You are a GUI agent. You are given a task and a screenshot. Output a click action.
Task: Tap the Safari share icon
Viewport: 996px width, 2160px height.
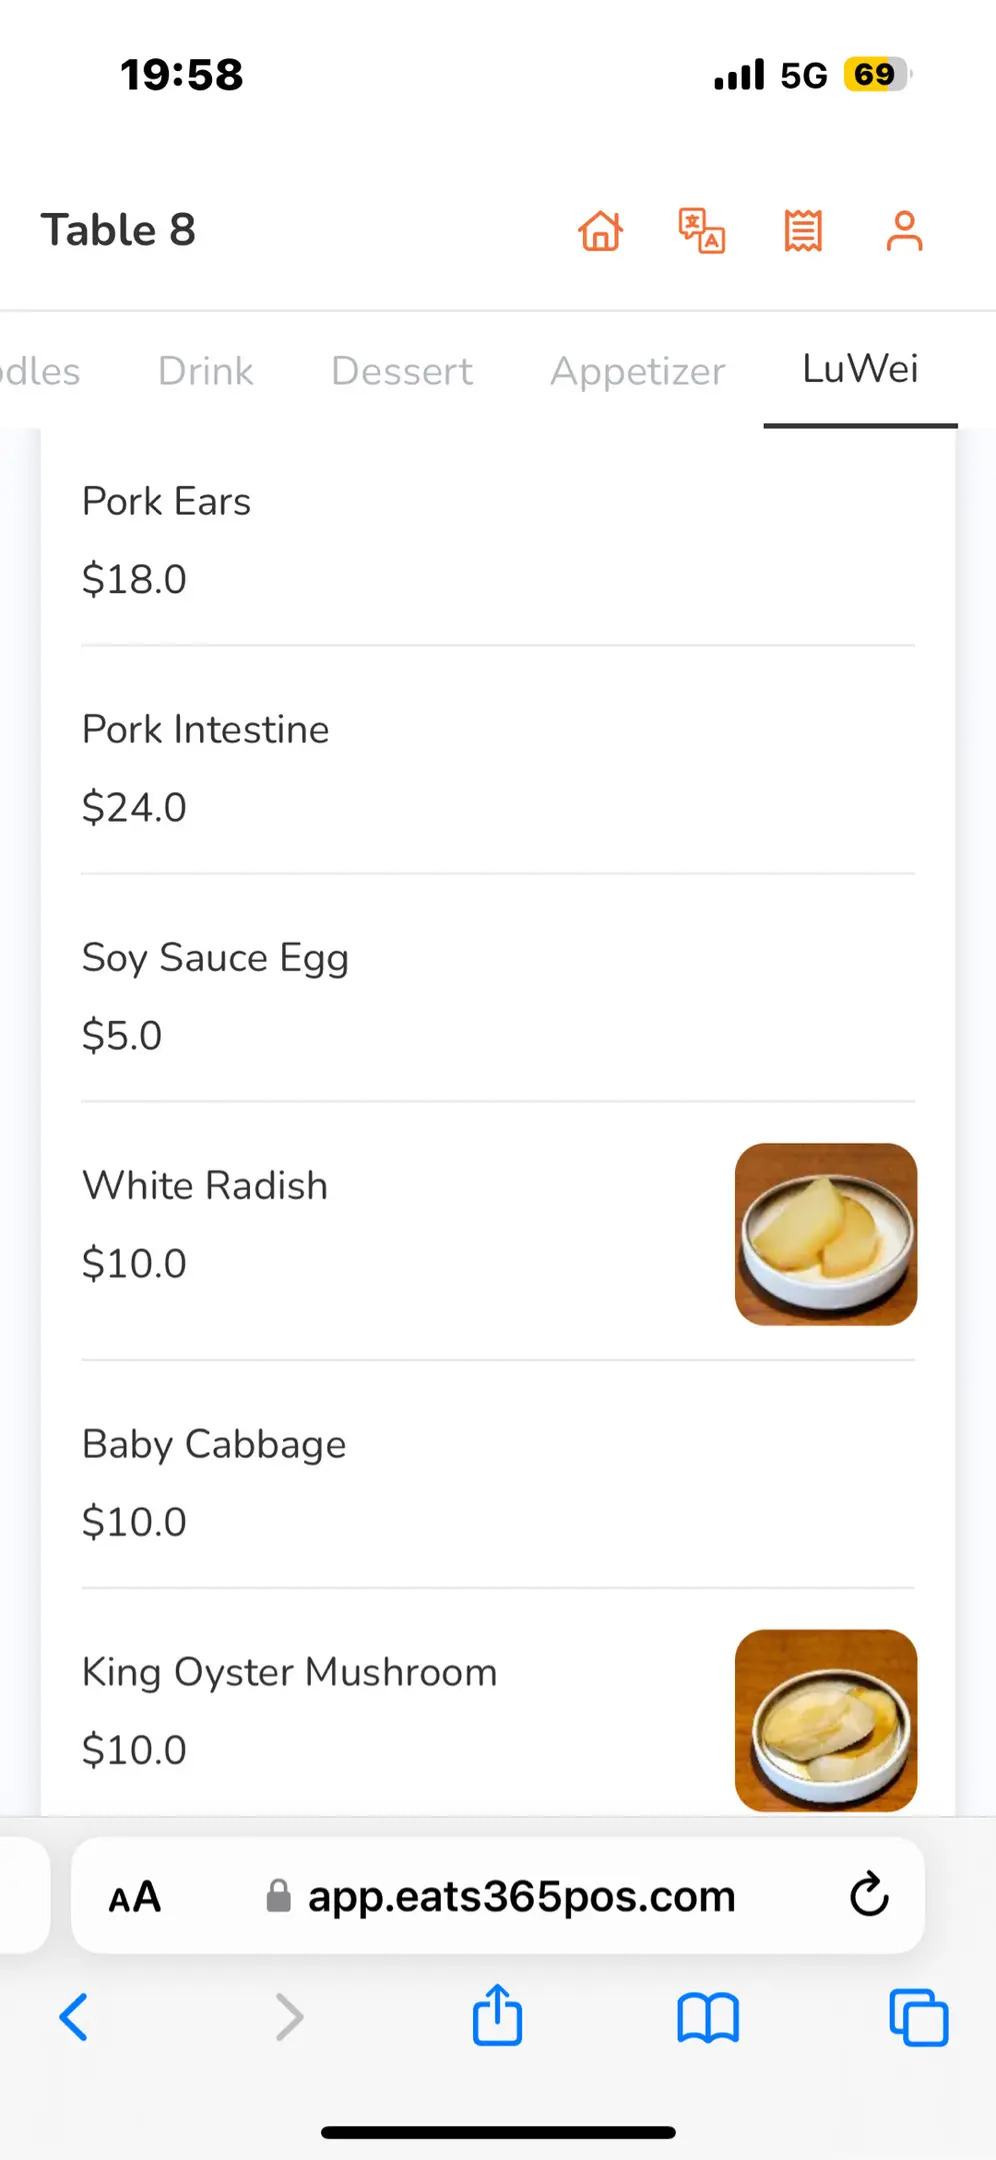[x=497, y=2016]
